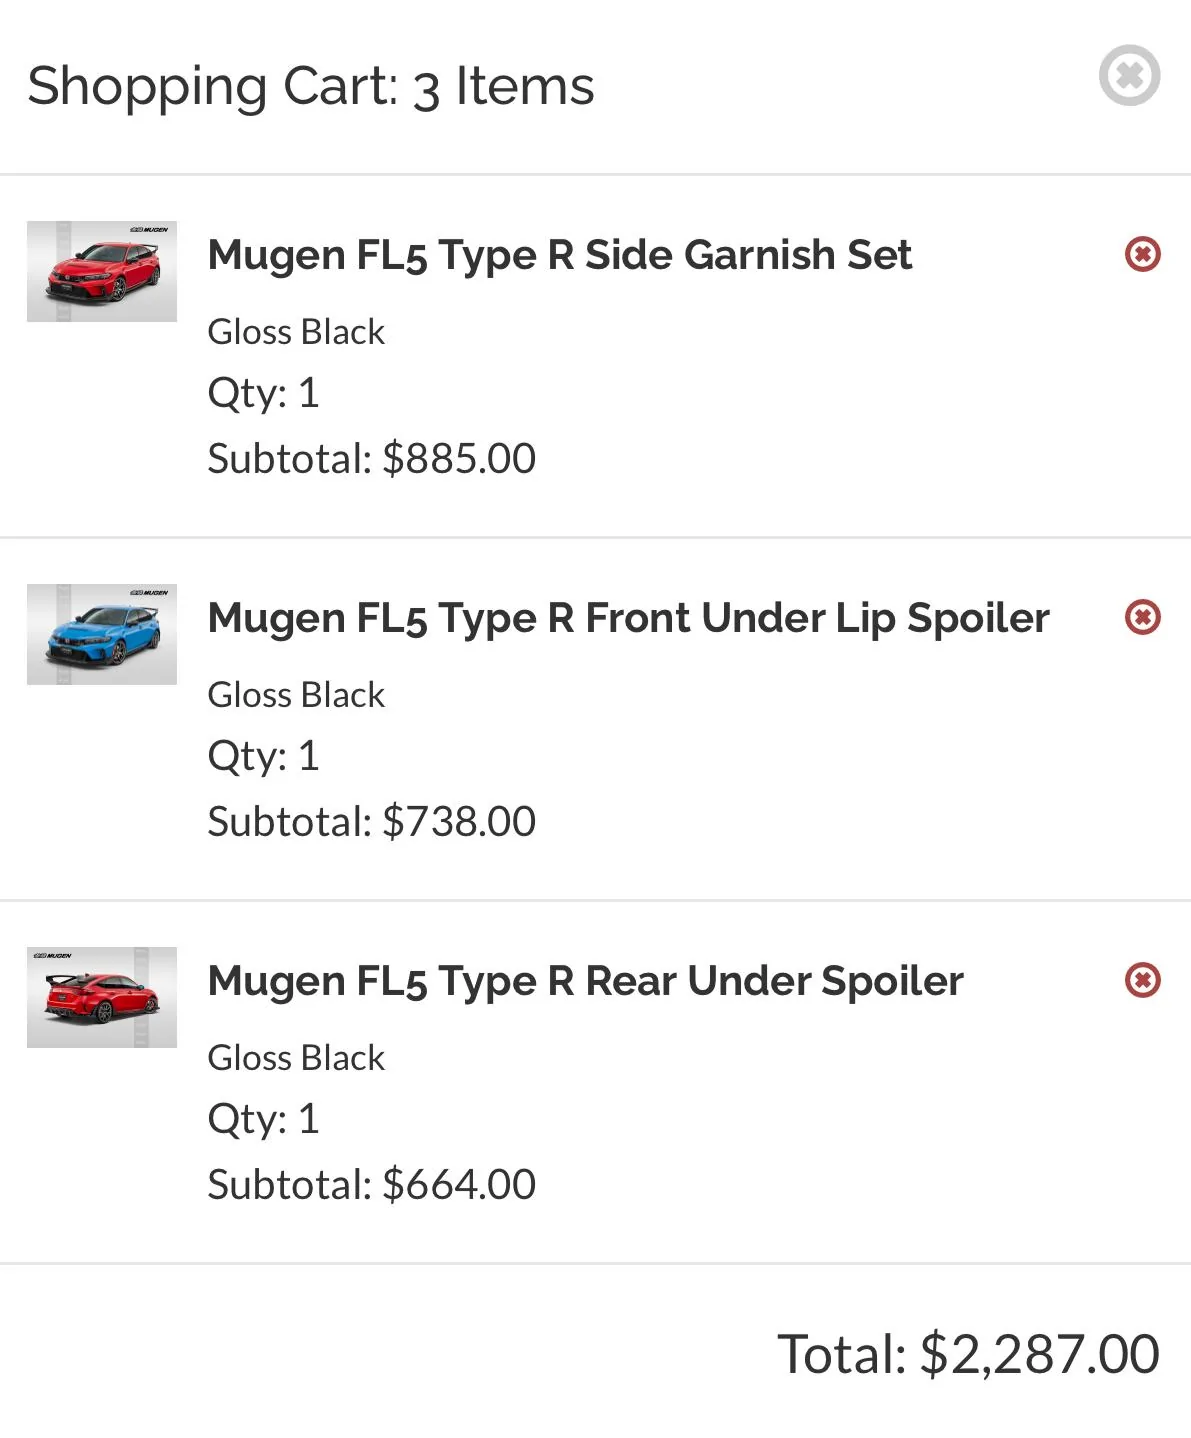Open the Rear Under Spoiler product thumbnail
The image size is (1191, 1438).
102,997
